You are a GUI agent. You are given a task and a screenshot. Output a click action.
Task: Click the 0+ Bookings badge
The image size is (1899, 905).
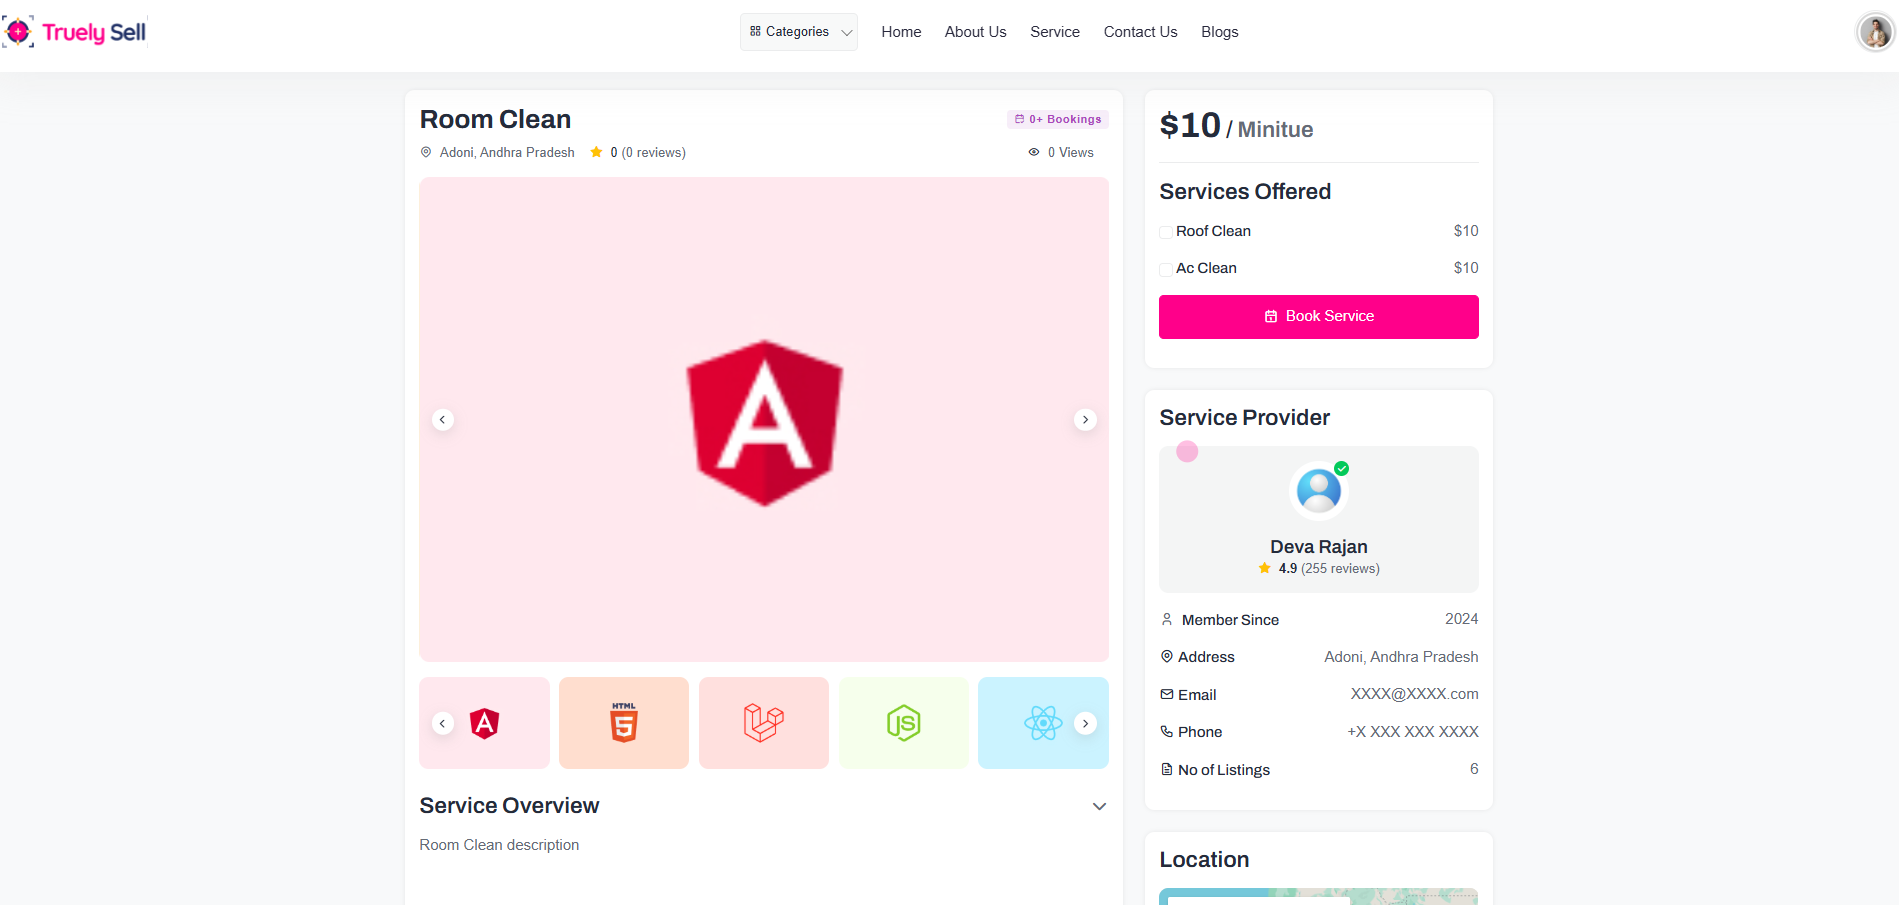click(x=1058, y=119)
